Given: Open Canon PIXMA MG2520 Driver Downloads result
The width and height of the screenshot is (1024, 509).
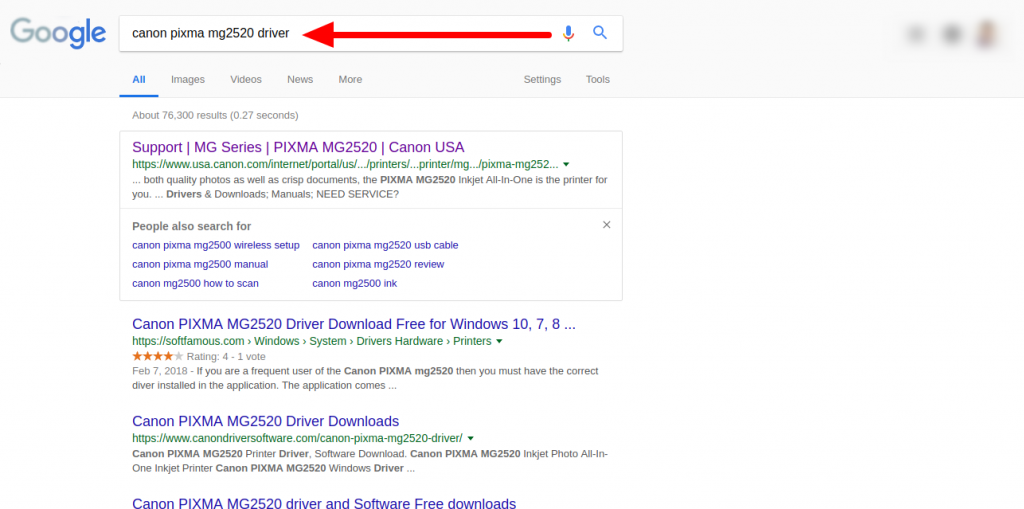Looking at the screenshot, I should 265,421.
